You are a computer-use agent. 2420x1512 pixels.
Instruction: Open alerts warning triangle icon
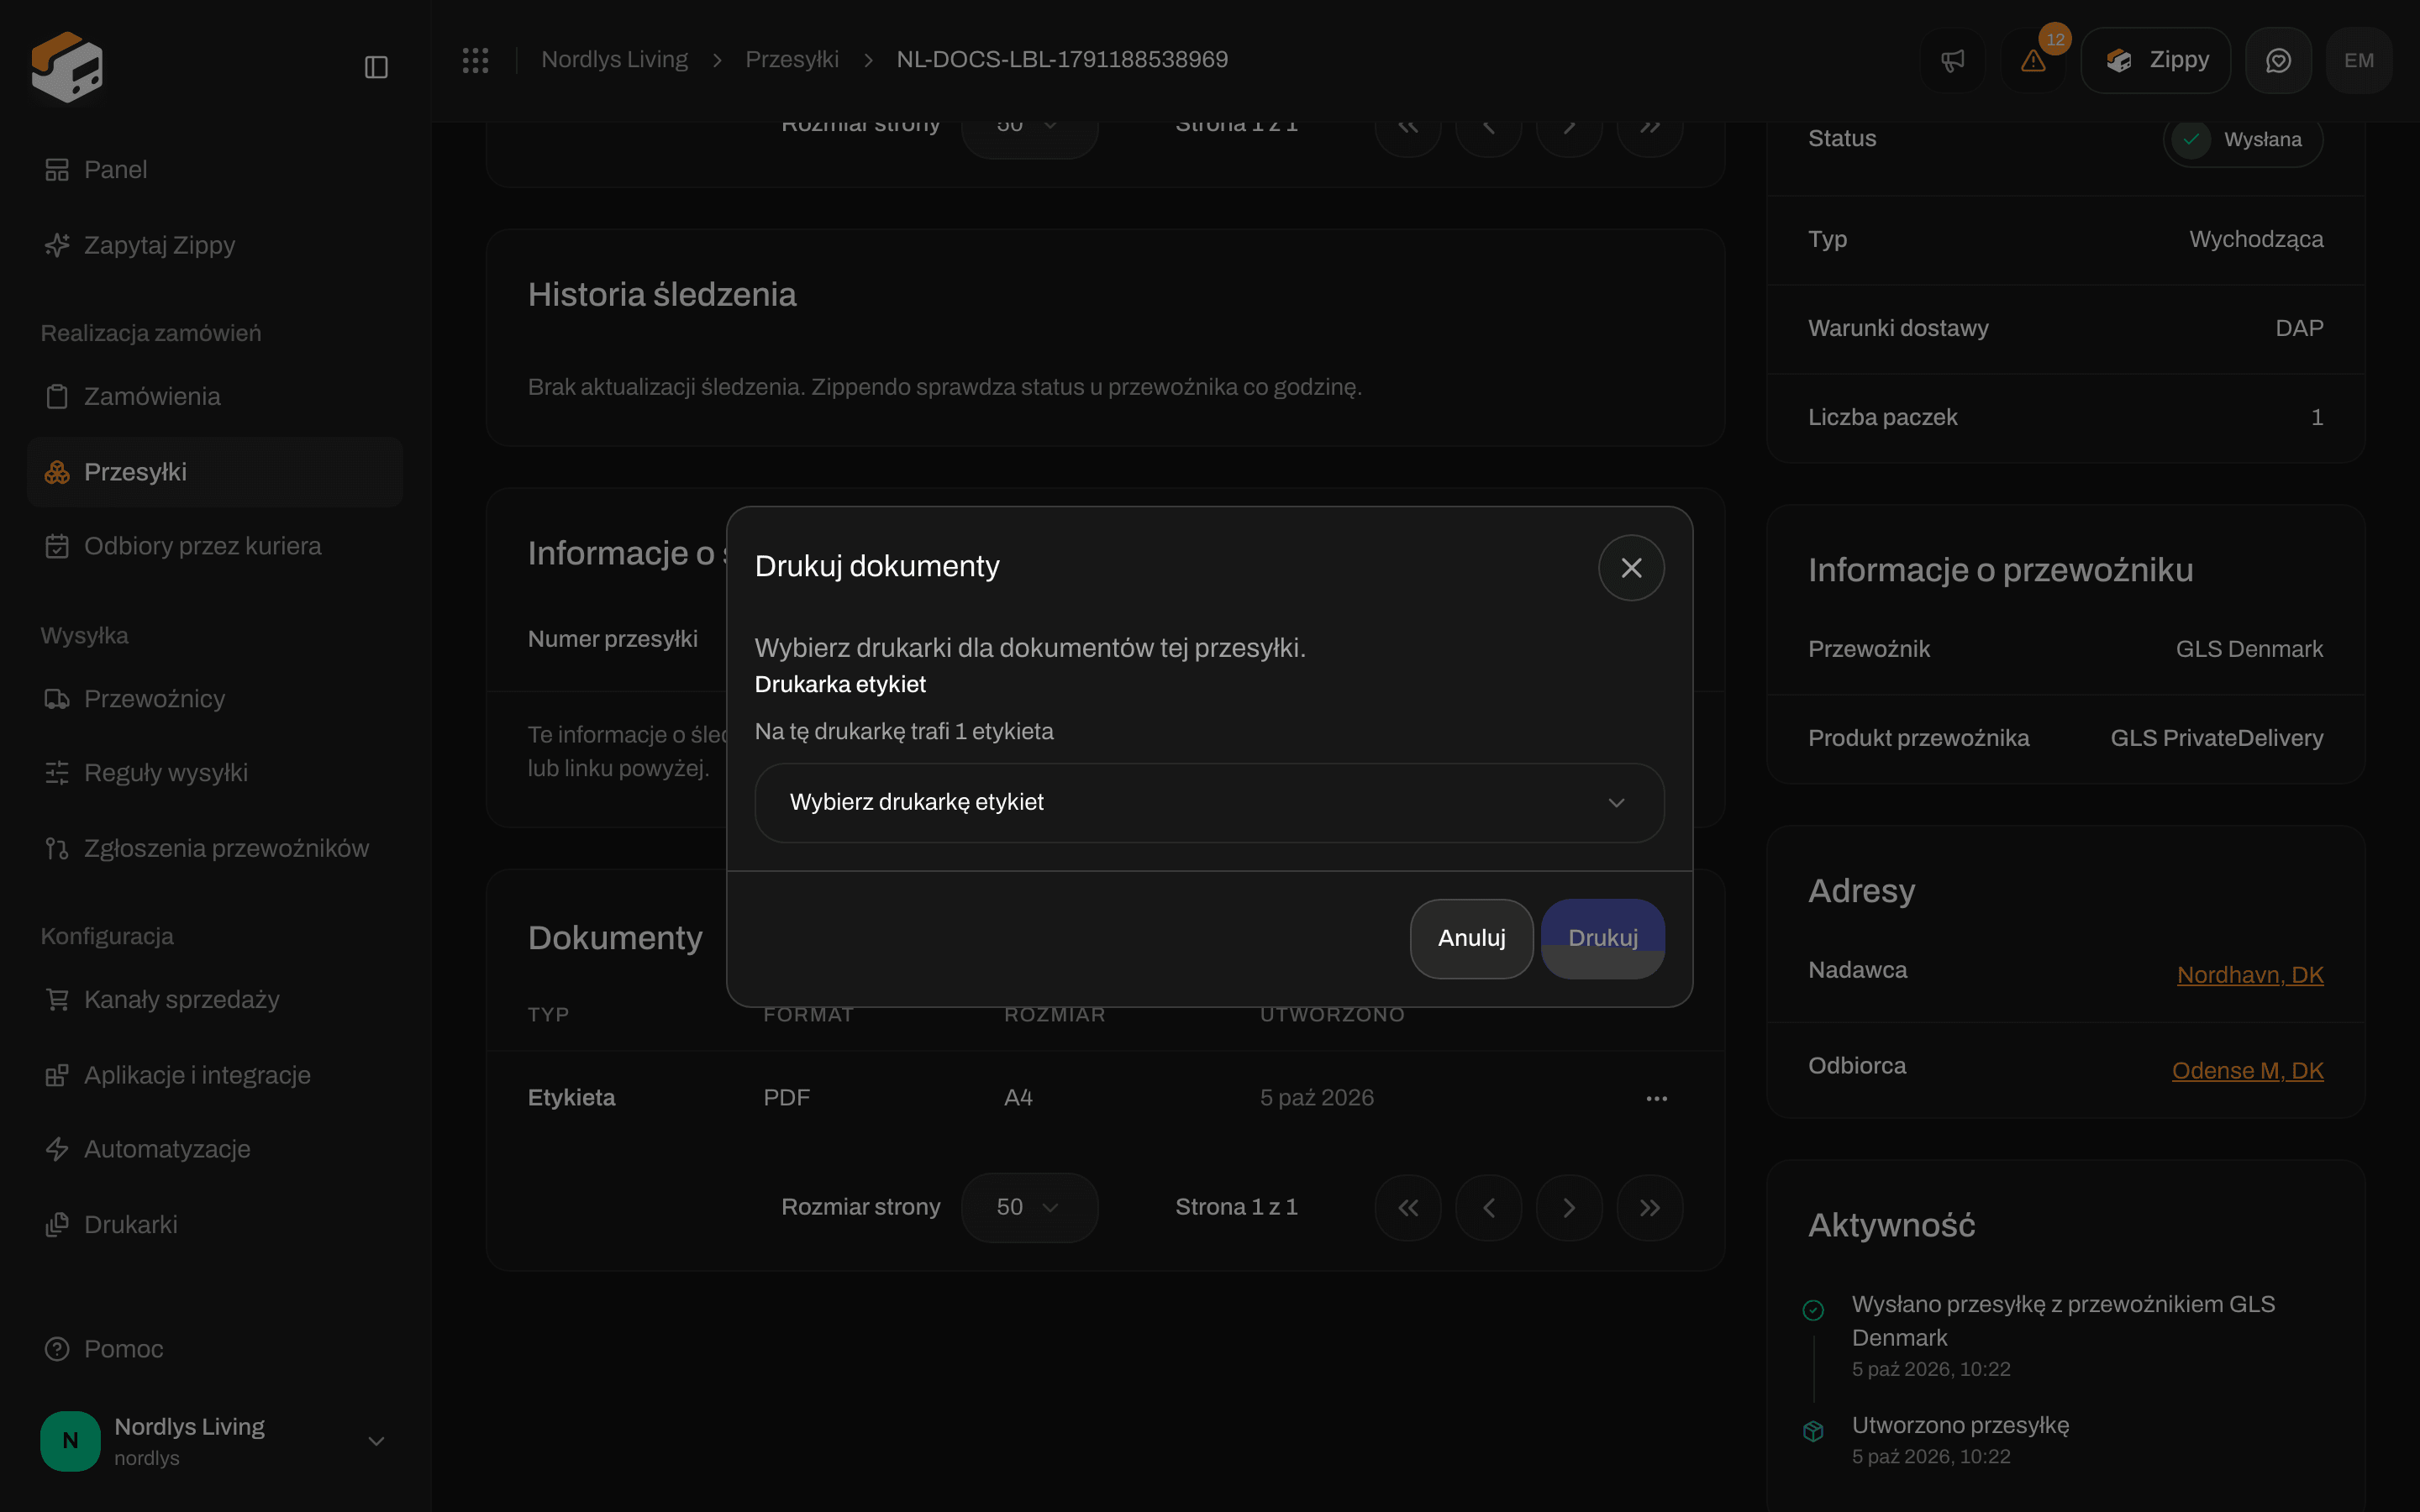(x=2033, y=60)
